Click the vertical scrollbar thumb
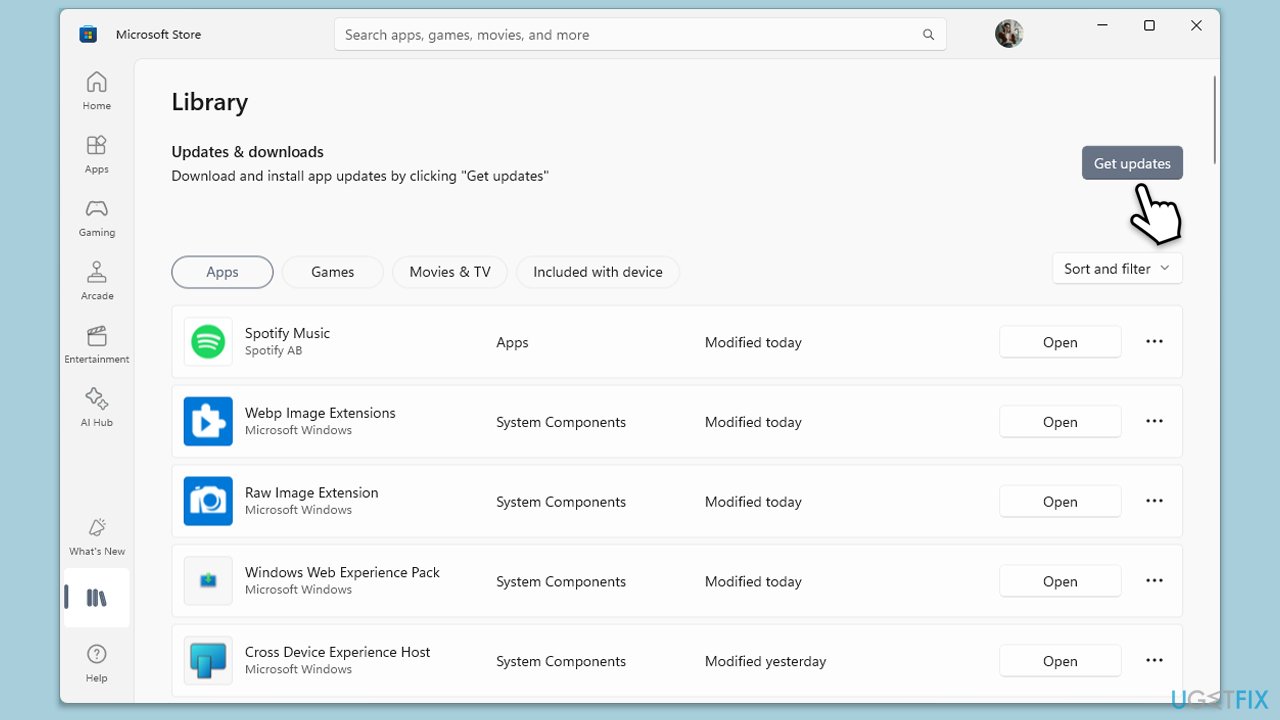Screen dimensions: 1280x720 point(1216,120)
